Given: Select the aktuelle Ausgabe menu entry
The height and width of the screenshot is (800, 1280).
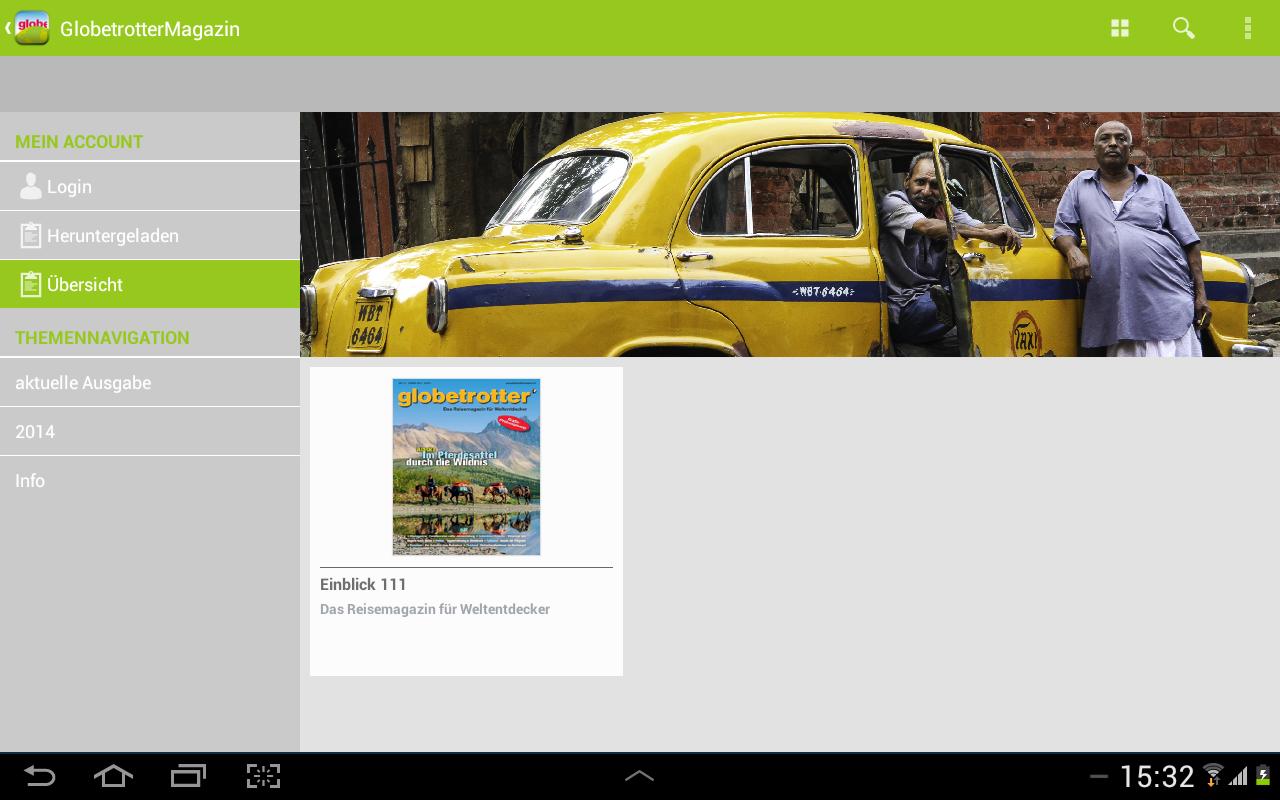Looking at the screenshot, I should [x=83, y=382].
